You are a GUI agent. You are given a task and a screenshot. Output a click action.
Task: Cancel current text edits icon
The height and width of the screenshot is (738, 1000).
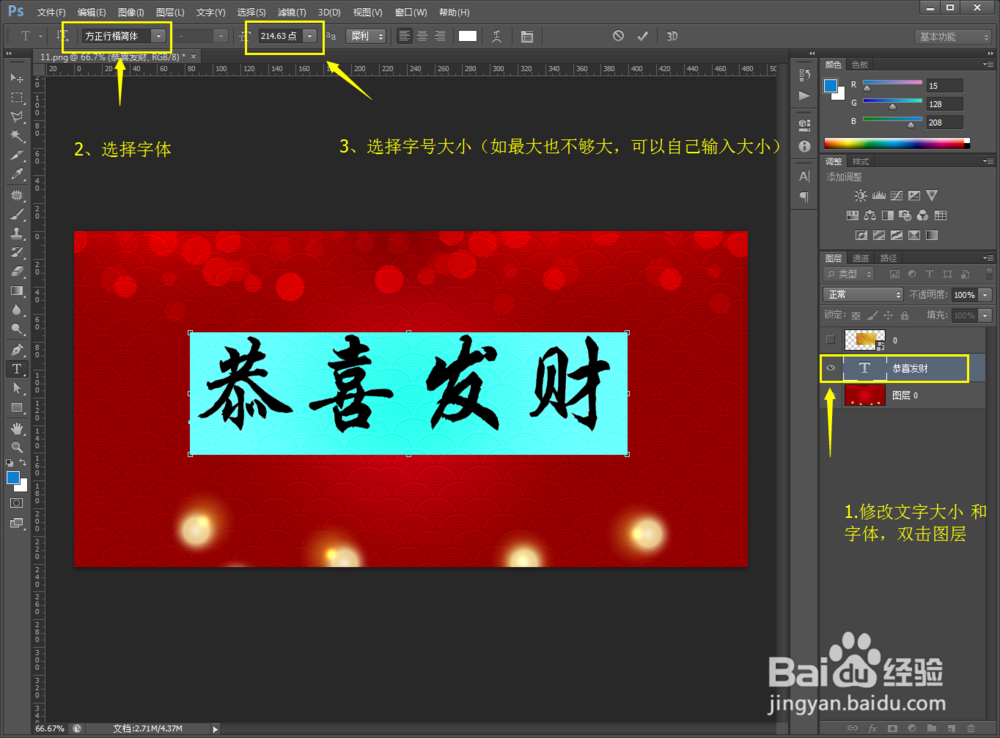pos(618,36)
